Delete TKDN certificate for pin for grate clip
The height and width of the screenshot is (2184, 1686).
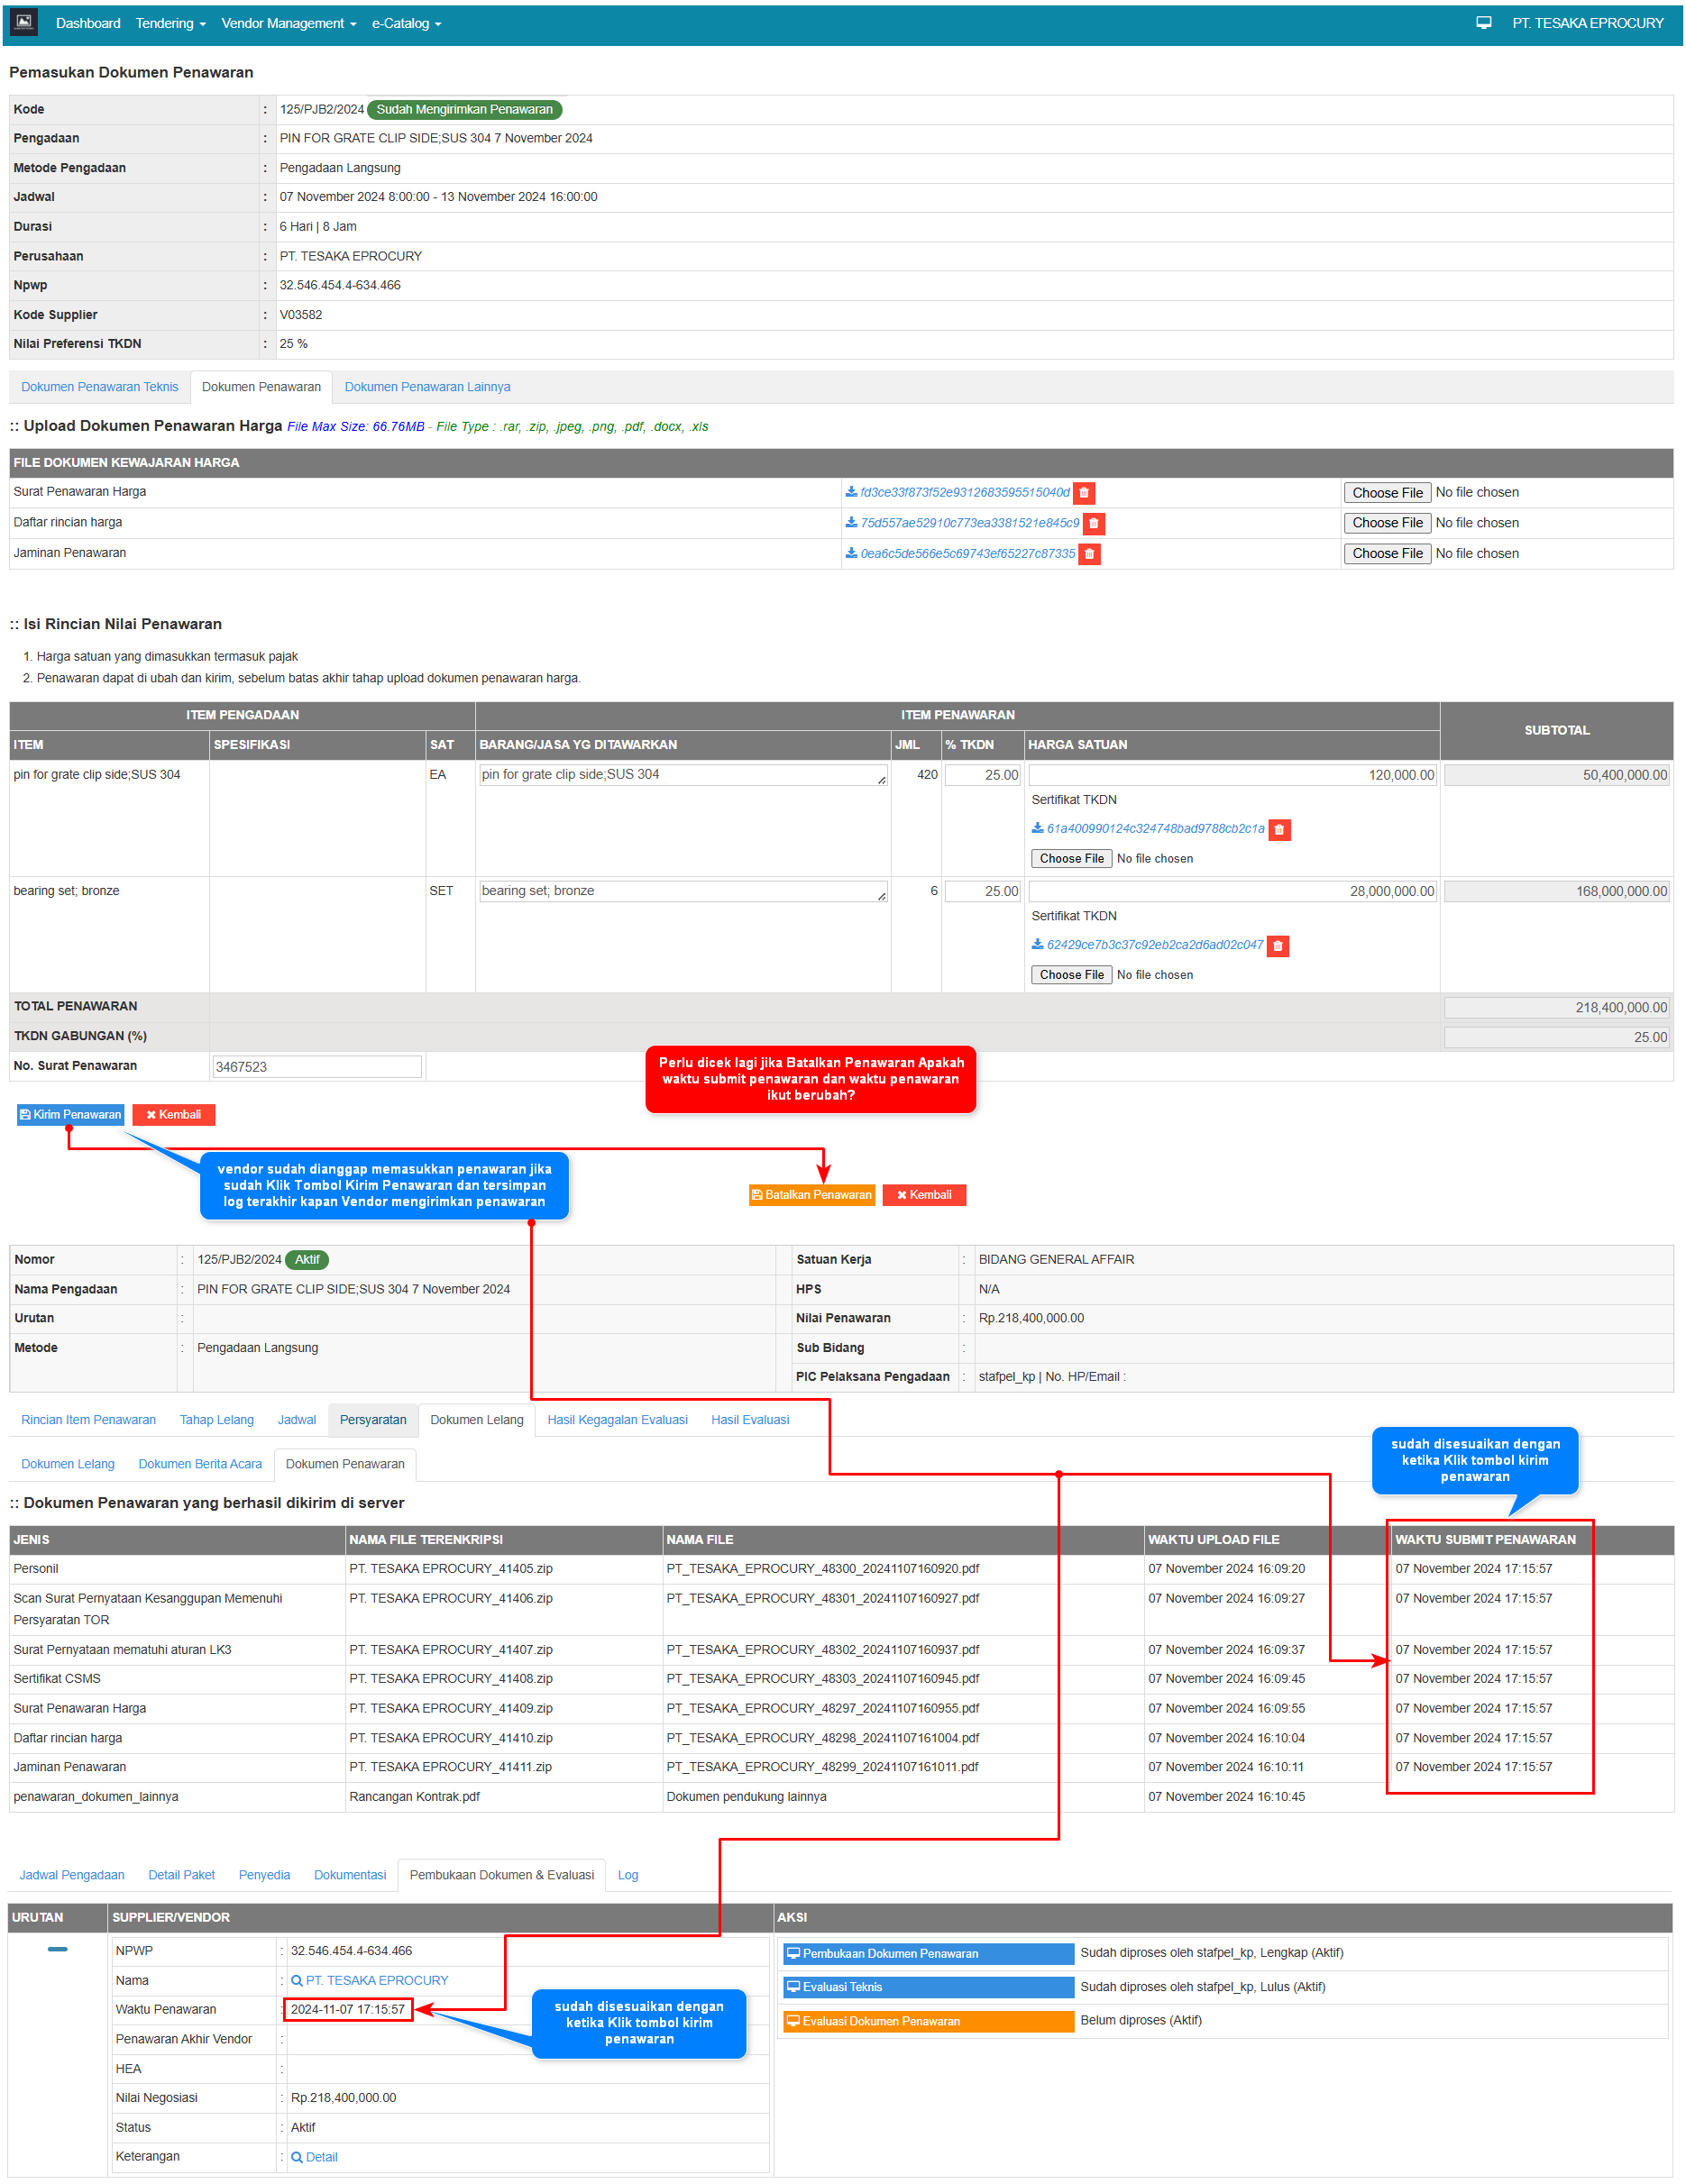(1278, 830)
